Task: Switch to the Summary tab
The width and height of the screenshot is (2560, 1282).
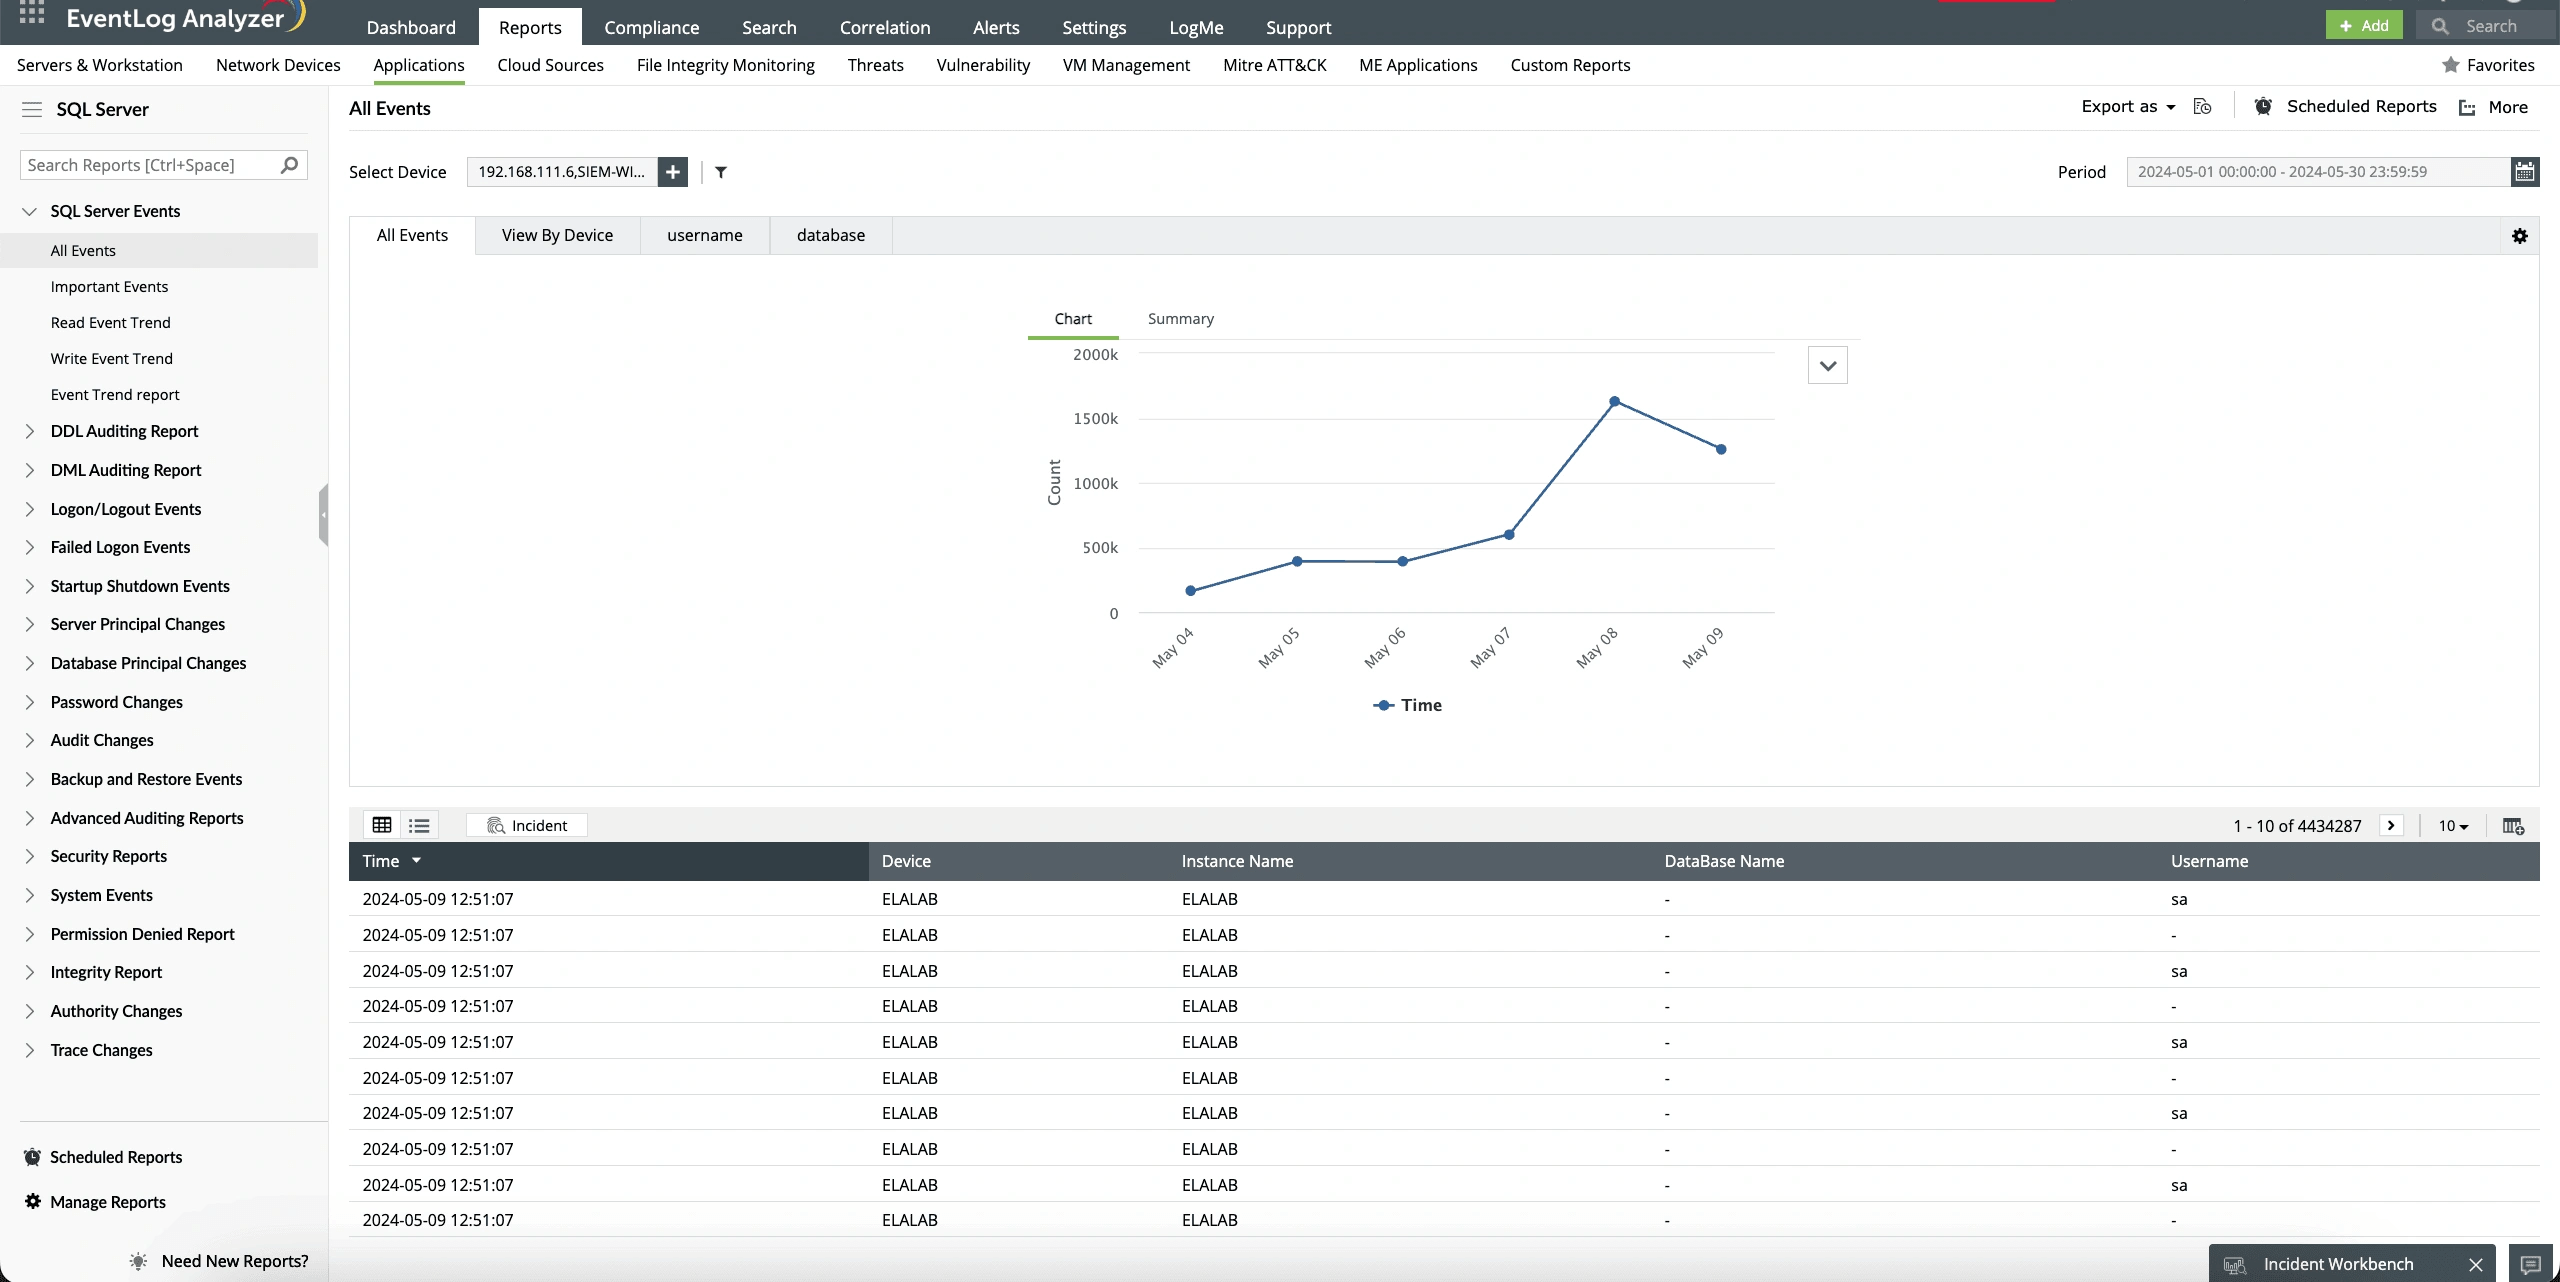Action: (1180, 319)
